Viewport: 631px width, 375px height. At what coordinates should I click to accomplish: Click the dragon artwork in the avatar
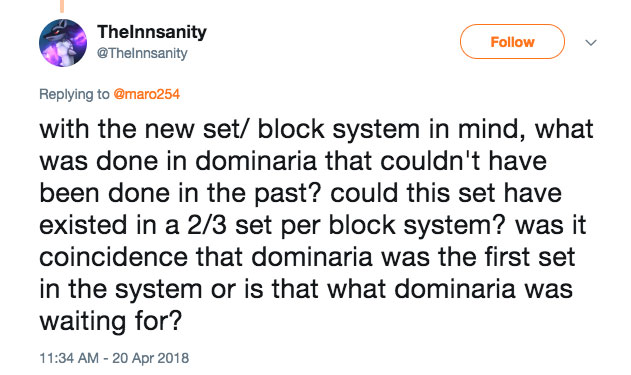tap(63, 43)
